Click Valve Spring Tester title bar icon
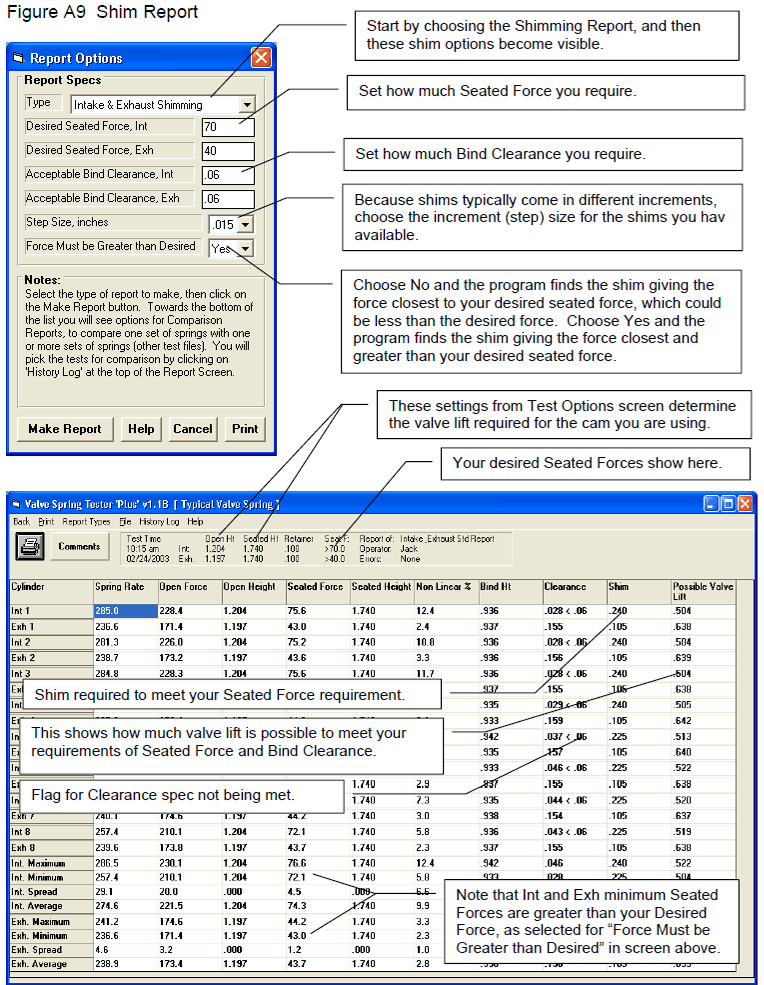Screen dimensions: 764x985 pyautogui.click(x=16, y=504)
